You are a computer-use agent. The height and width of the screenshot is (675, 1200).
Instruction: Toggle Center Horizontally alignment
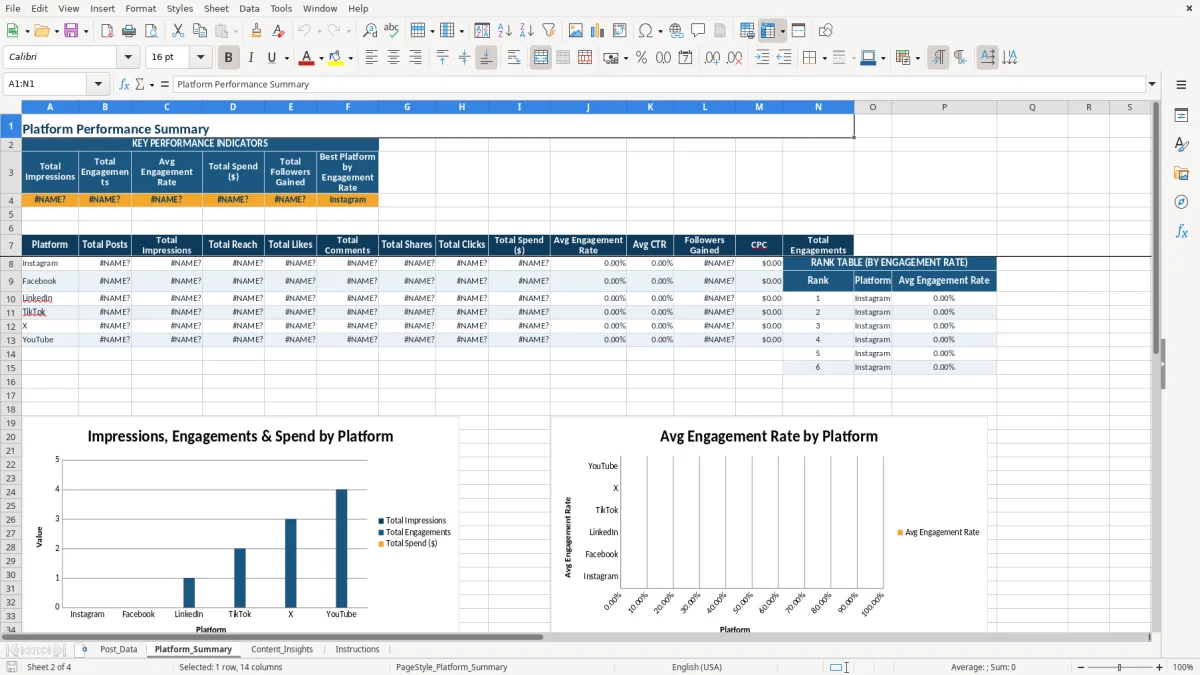[x=394, y=58]
